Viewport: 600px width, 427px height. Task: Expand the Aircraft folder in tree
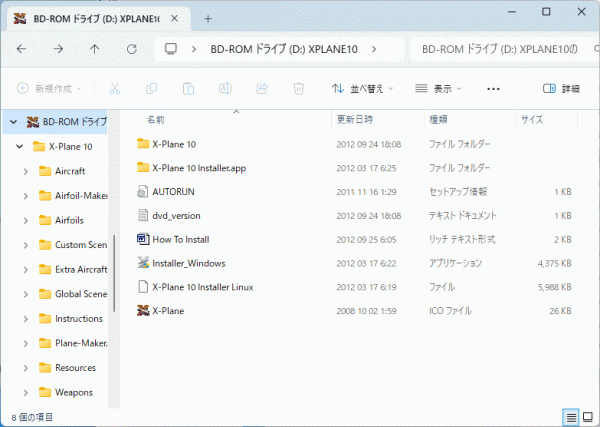[x=26, y=171]
